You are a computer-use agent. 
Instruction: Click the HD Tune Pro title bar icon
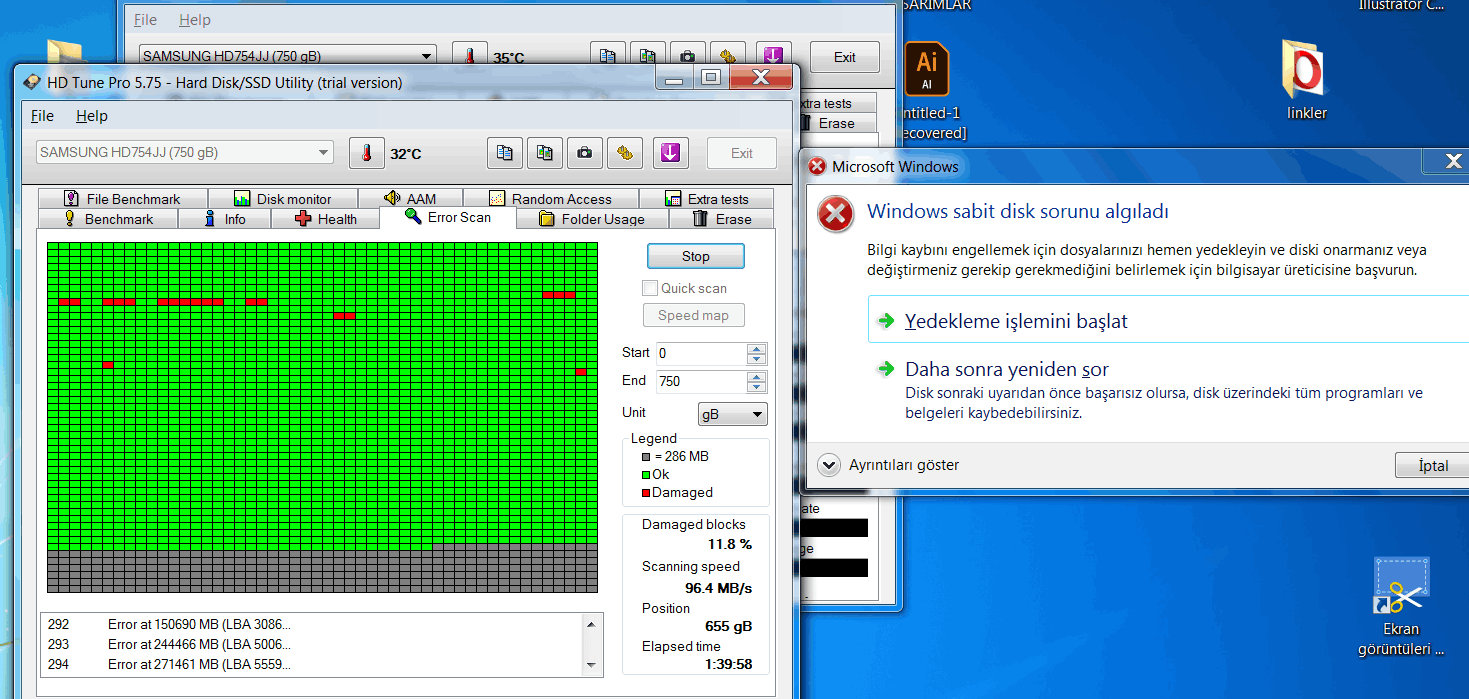pos(33,83)
